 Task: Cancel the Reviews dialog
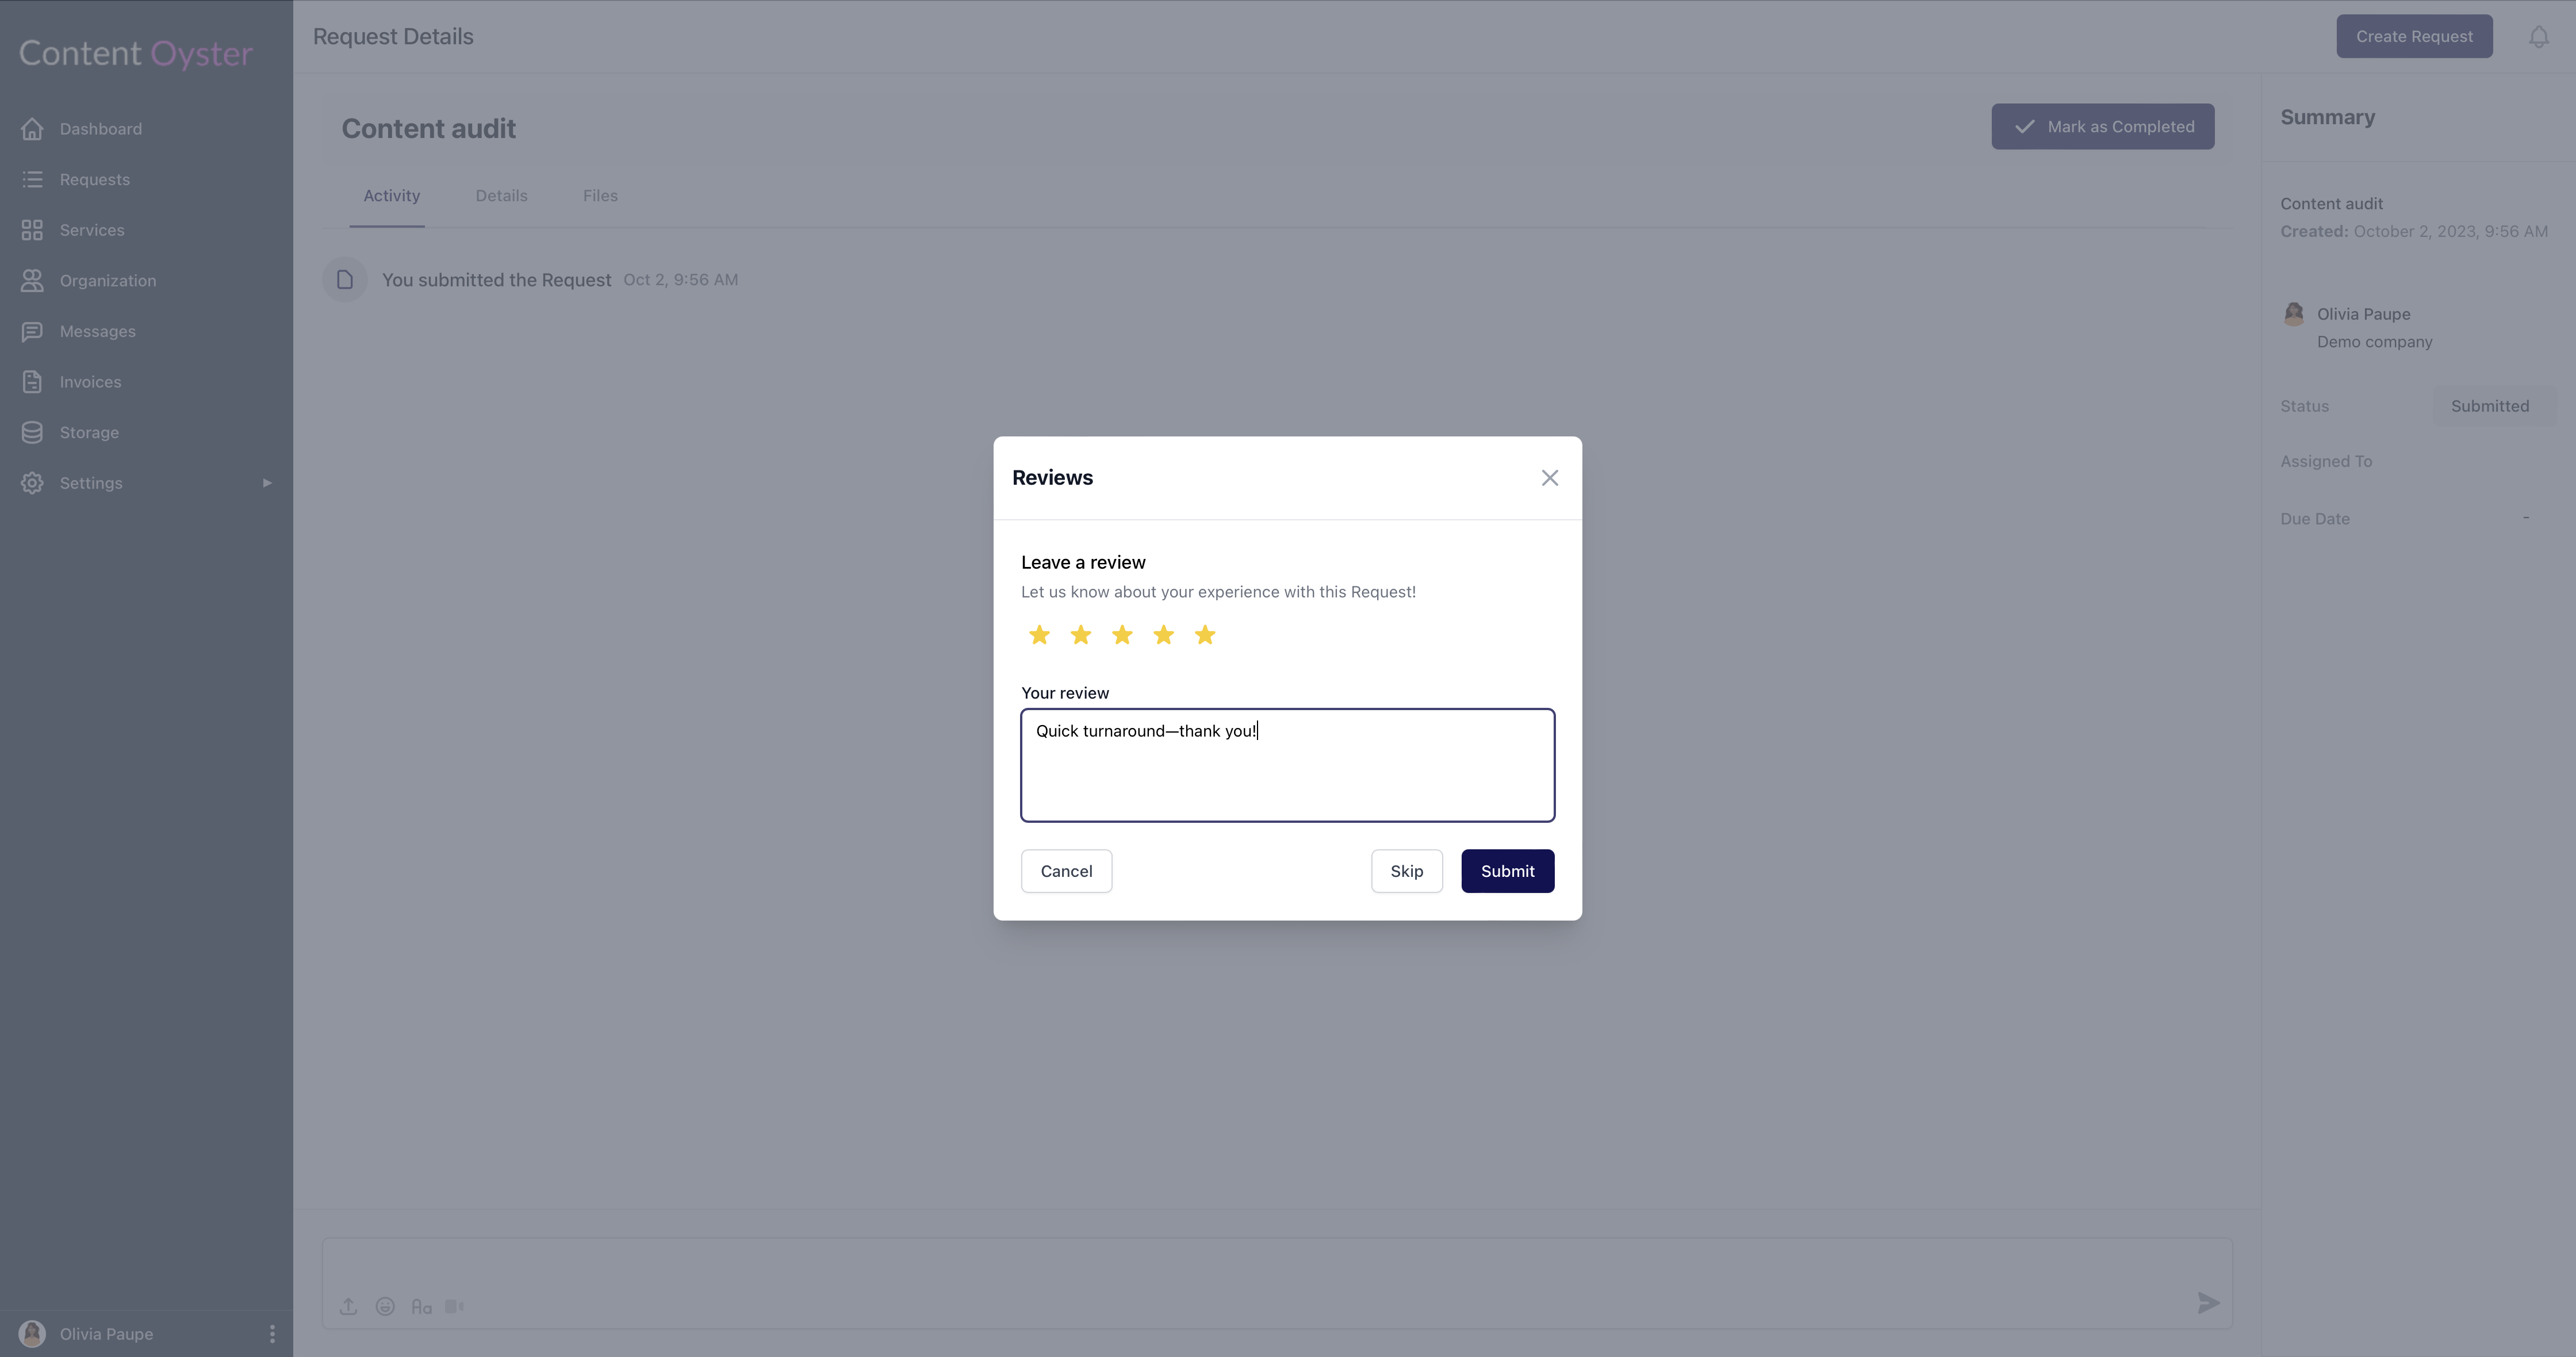[1066, 871]
